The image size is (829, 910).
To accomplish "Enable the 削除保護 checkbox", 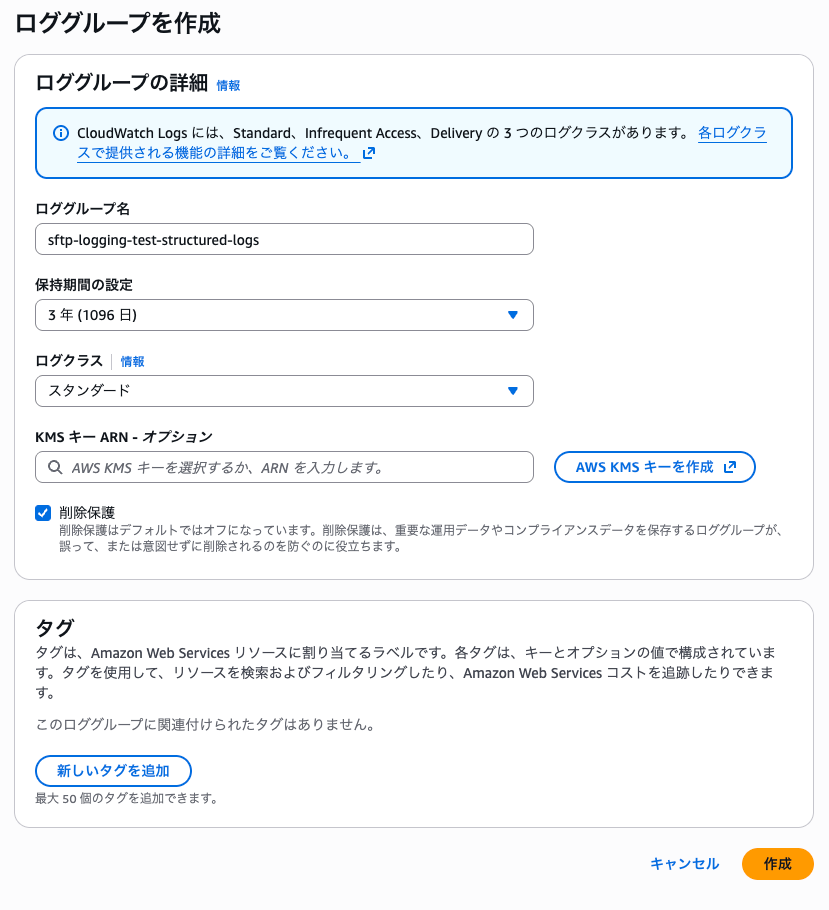I will pos(43,513).
